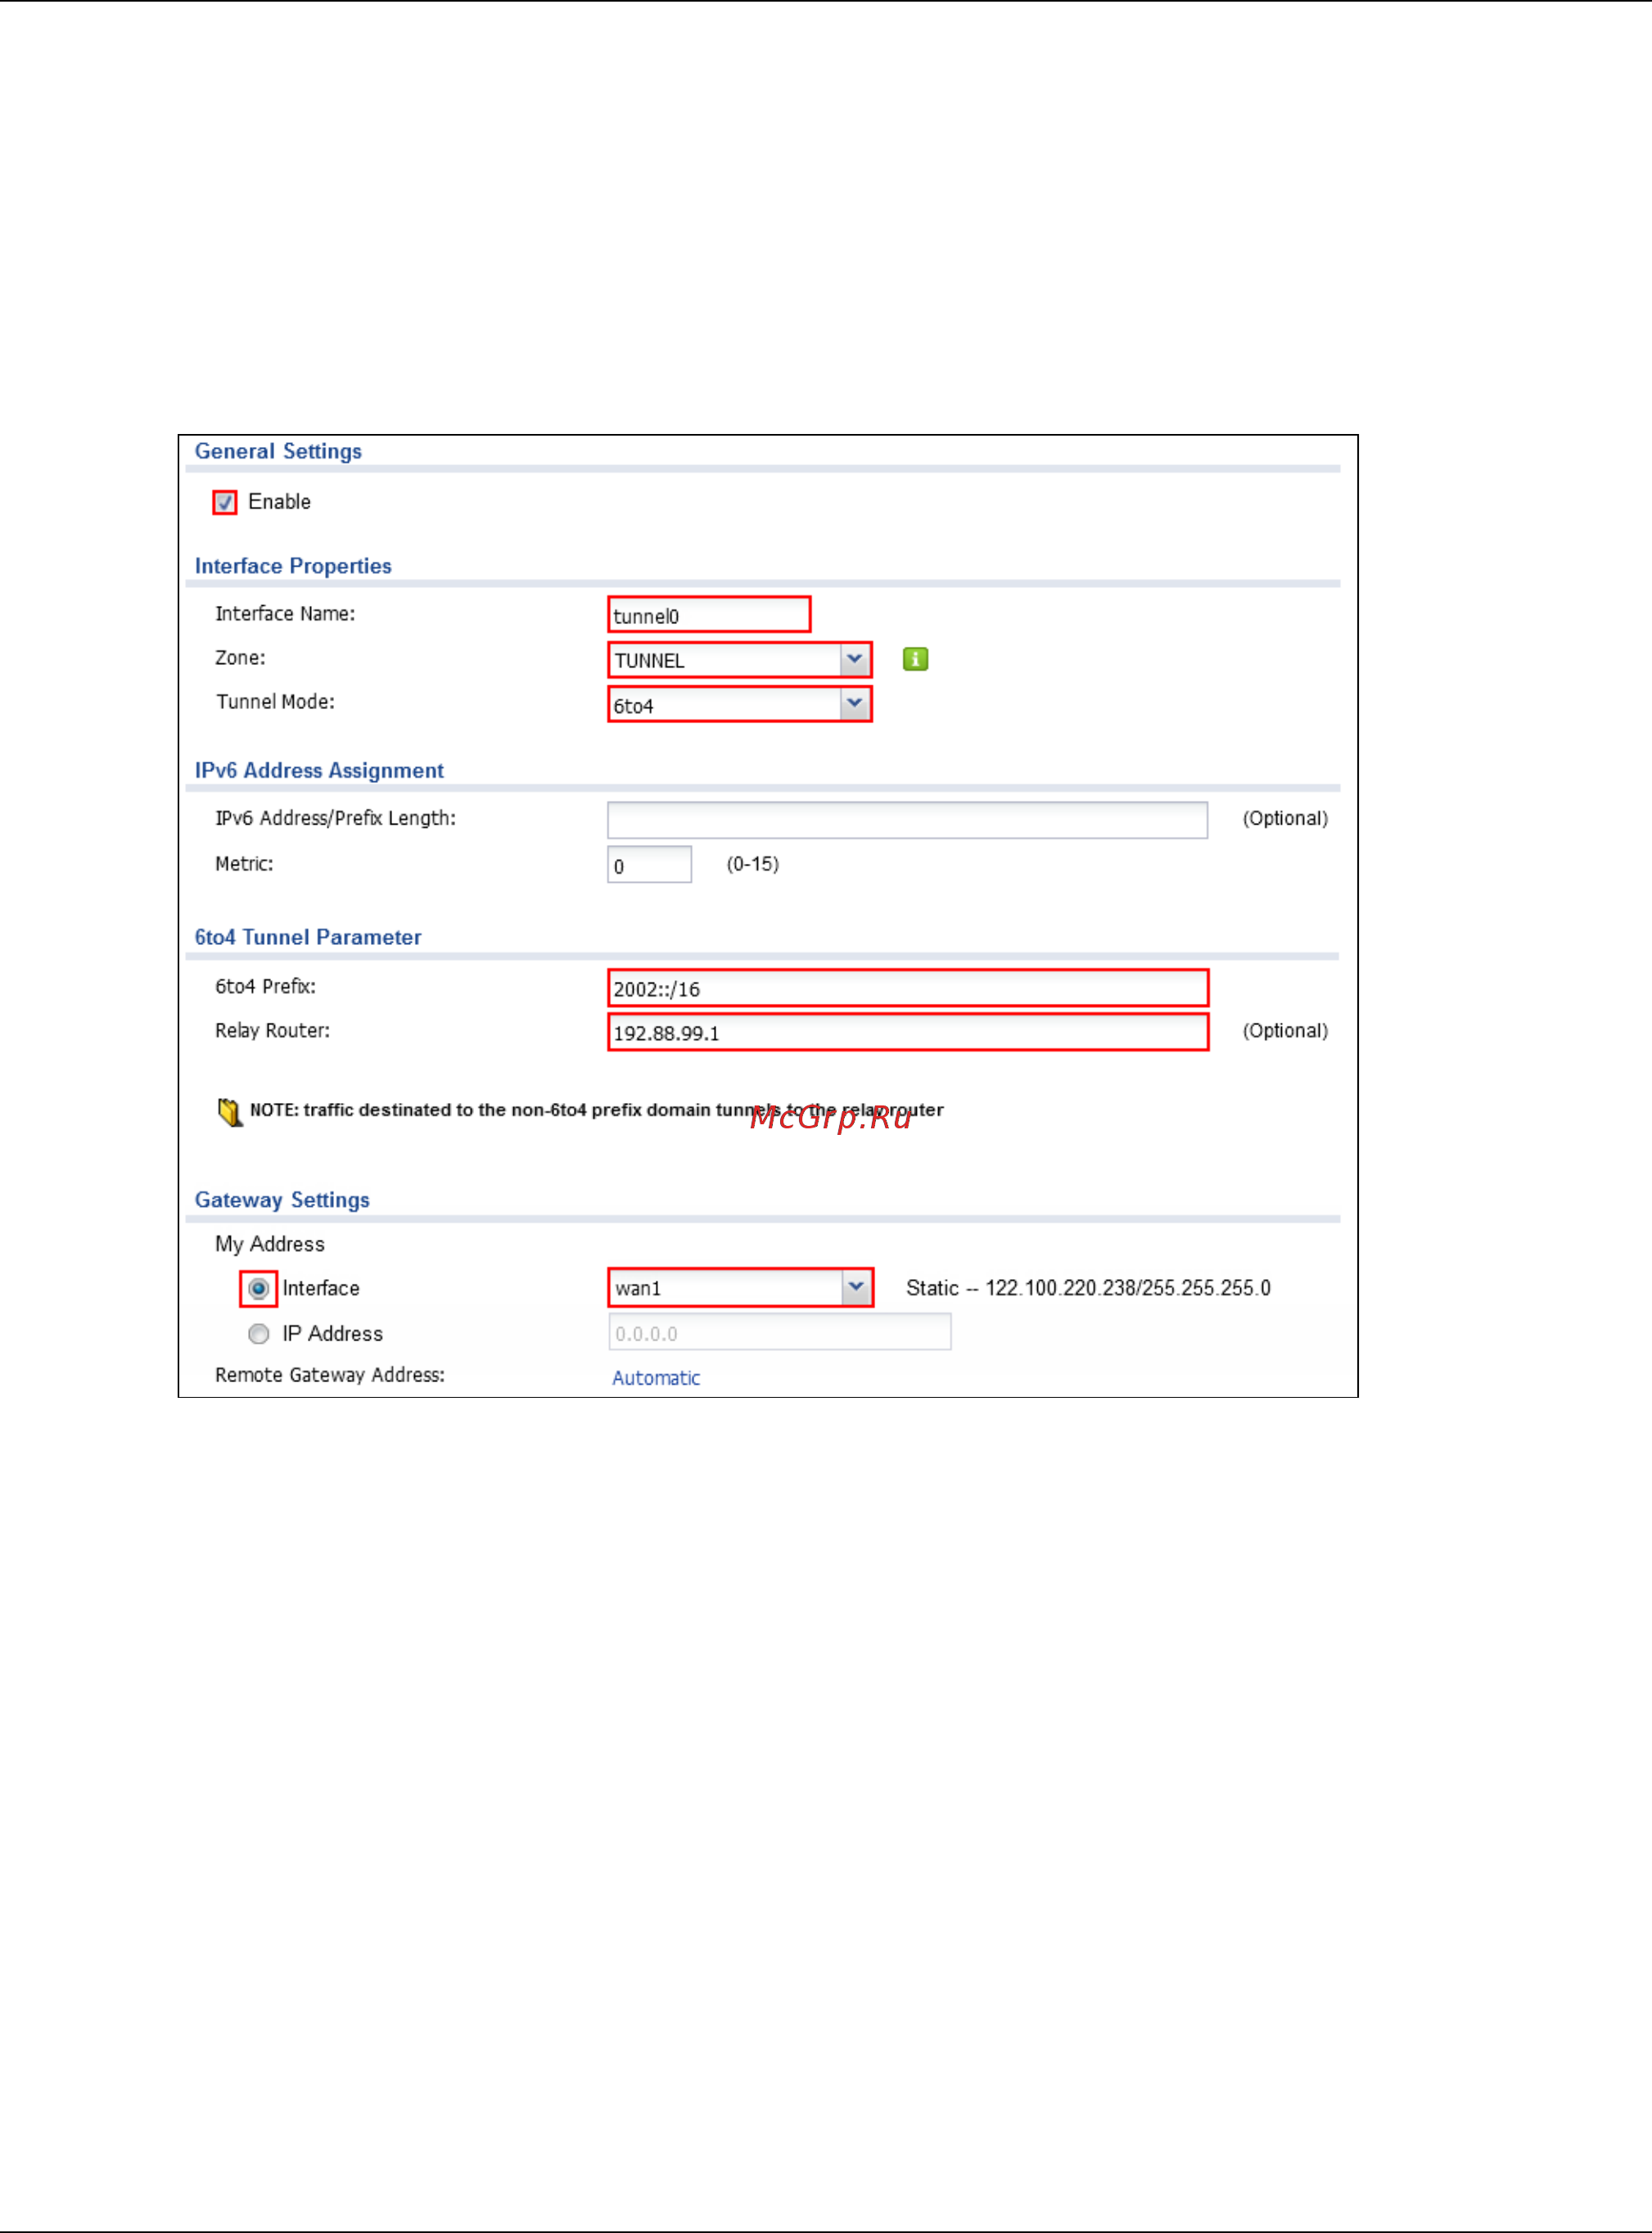Image resolution: width=1652 pixels, height=2233 pixels.
Task: Click the Remote Gateway Address label
Action: pyautogui.click(x=330, y=1375)
